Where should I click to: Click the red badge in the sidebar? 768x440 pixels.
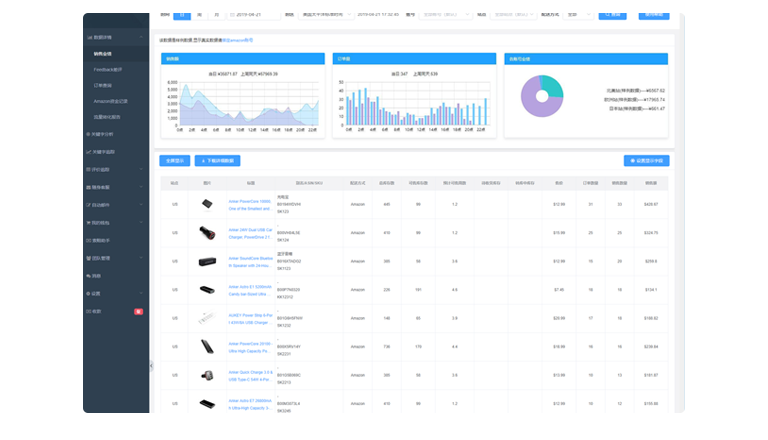coord(139,312)
